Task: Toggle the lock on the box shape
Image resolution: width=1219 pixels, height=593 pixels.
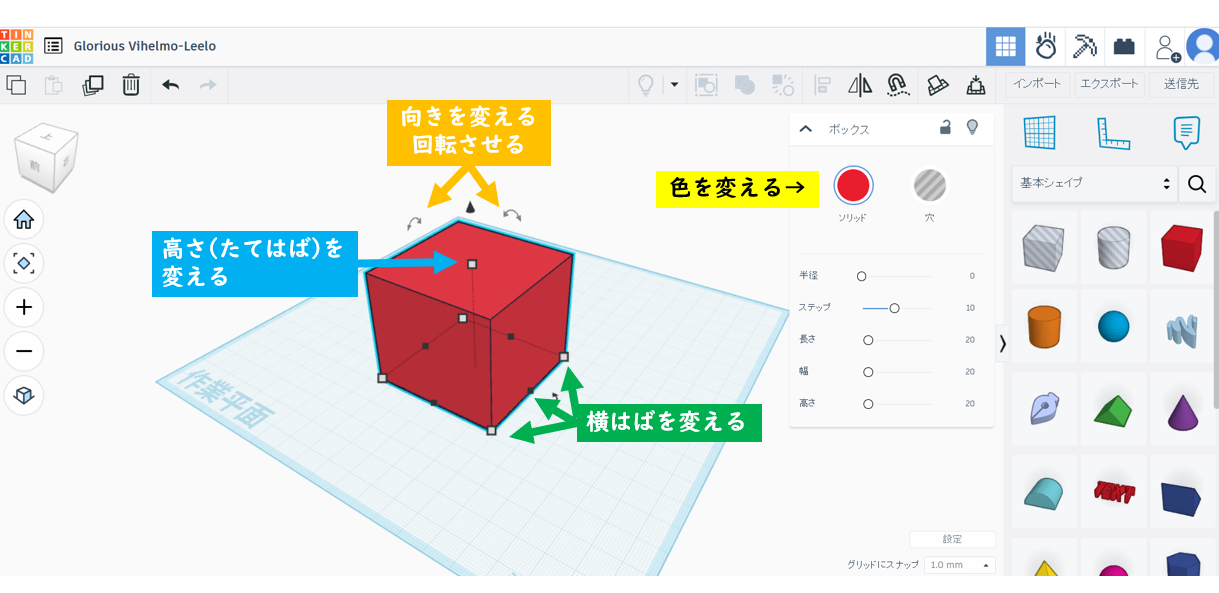Action: point(944,128)
